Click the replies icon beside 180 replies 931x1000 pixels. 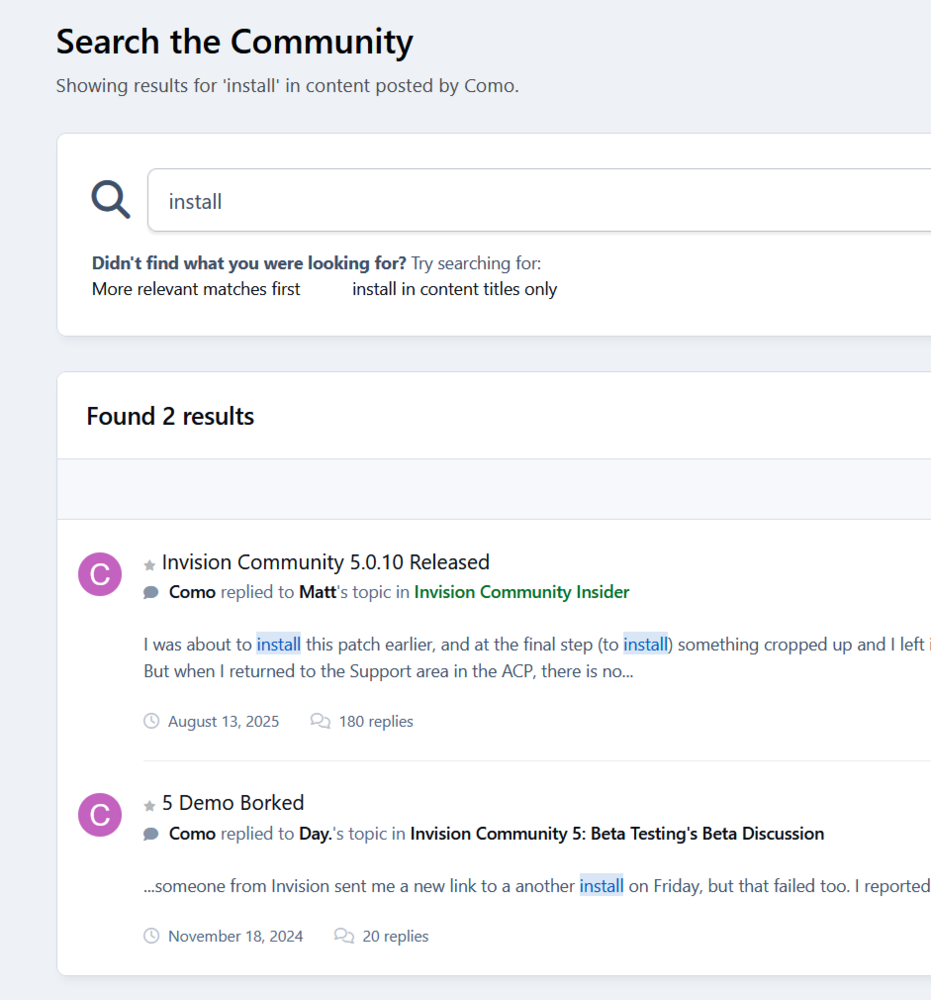tap(320, 721)
